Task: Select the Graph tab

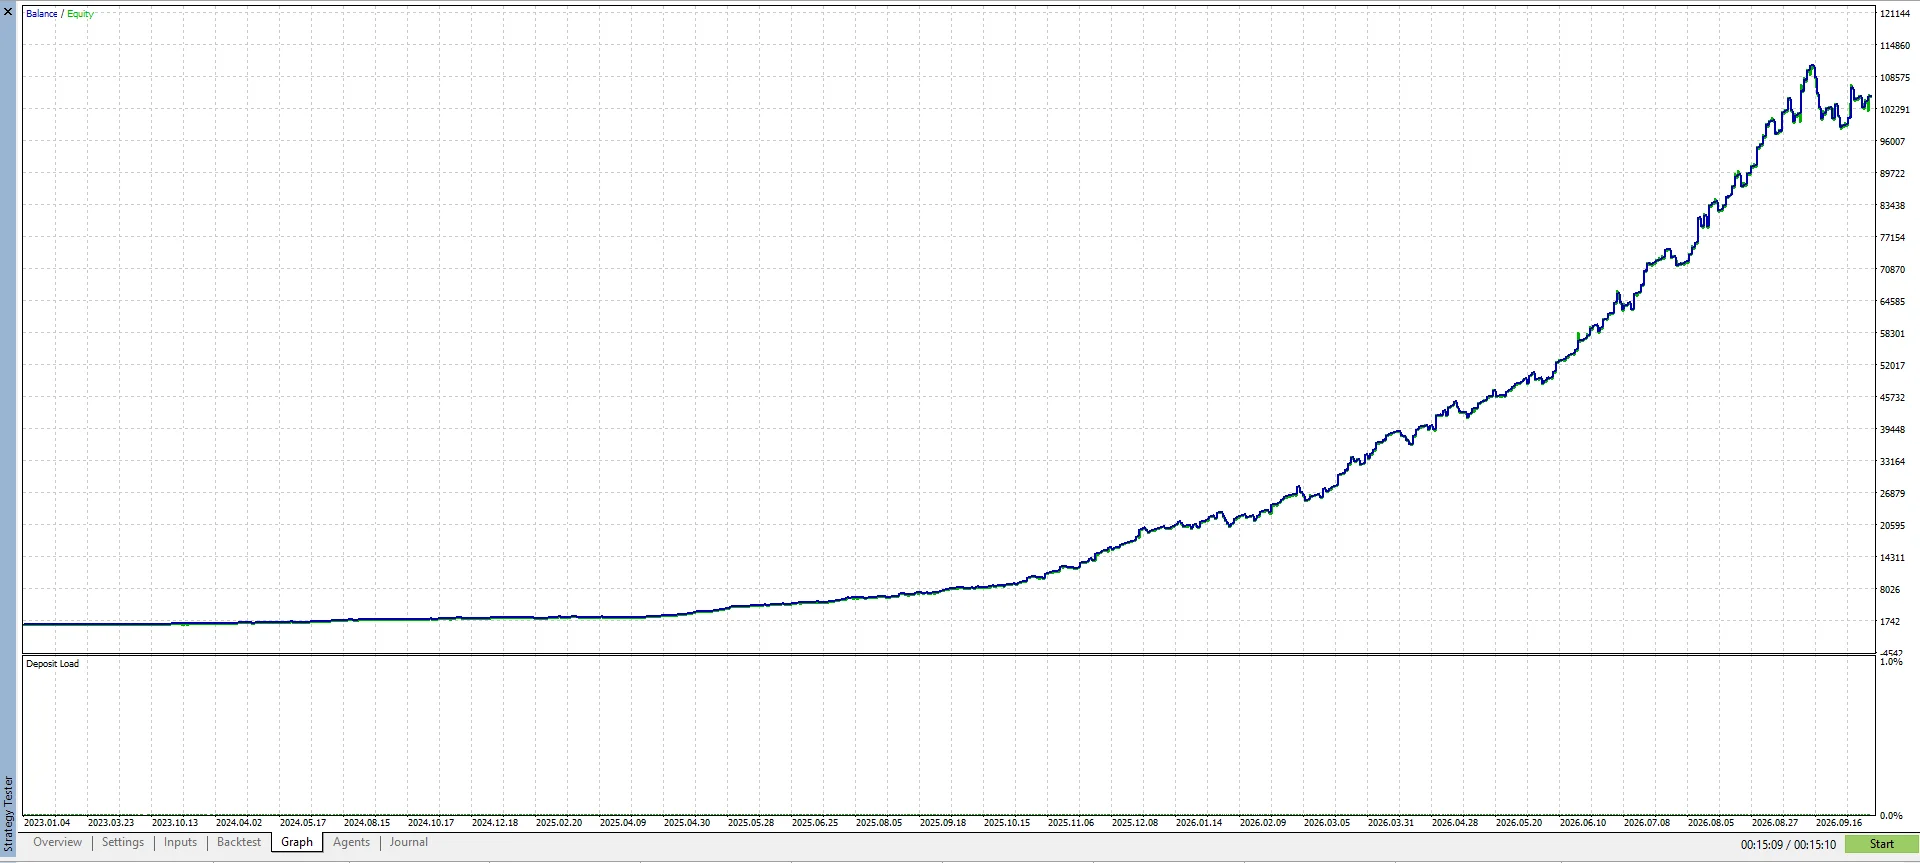Action: (297, 842)
